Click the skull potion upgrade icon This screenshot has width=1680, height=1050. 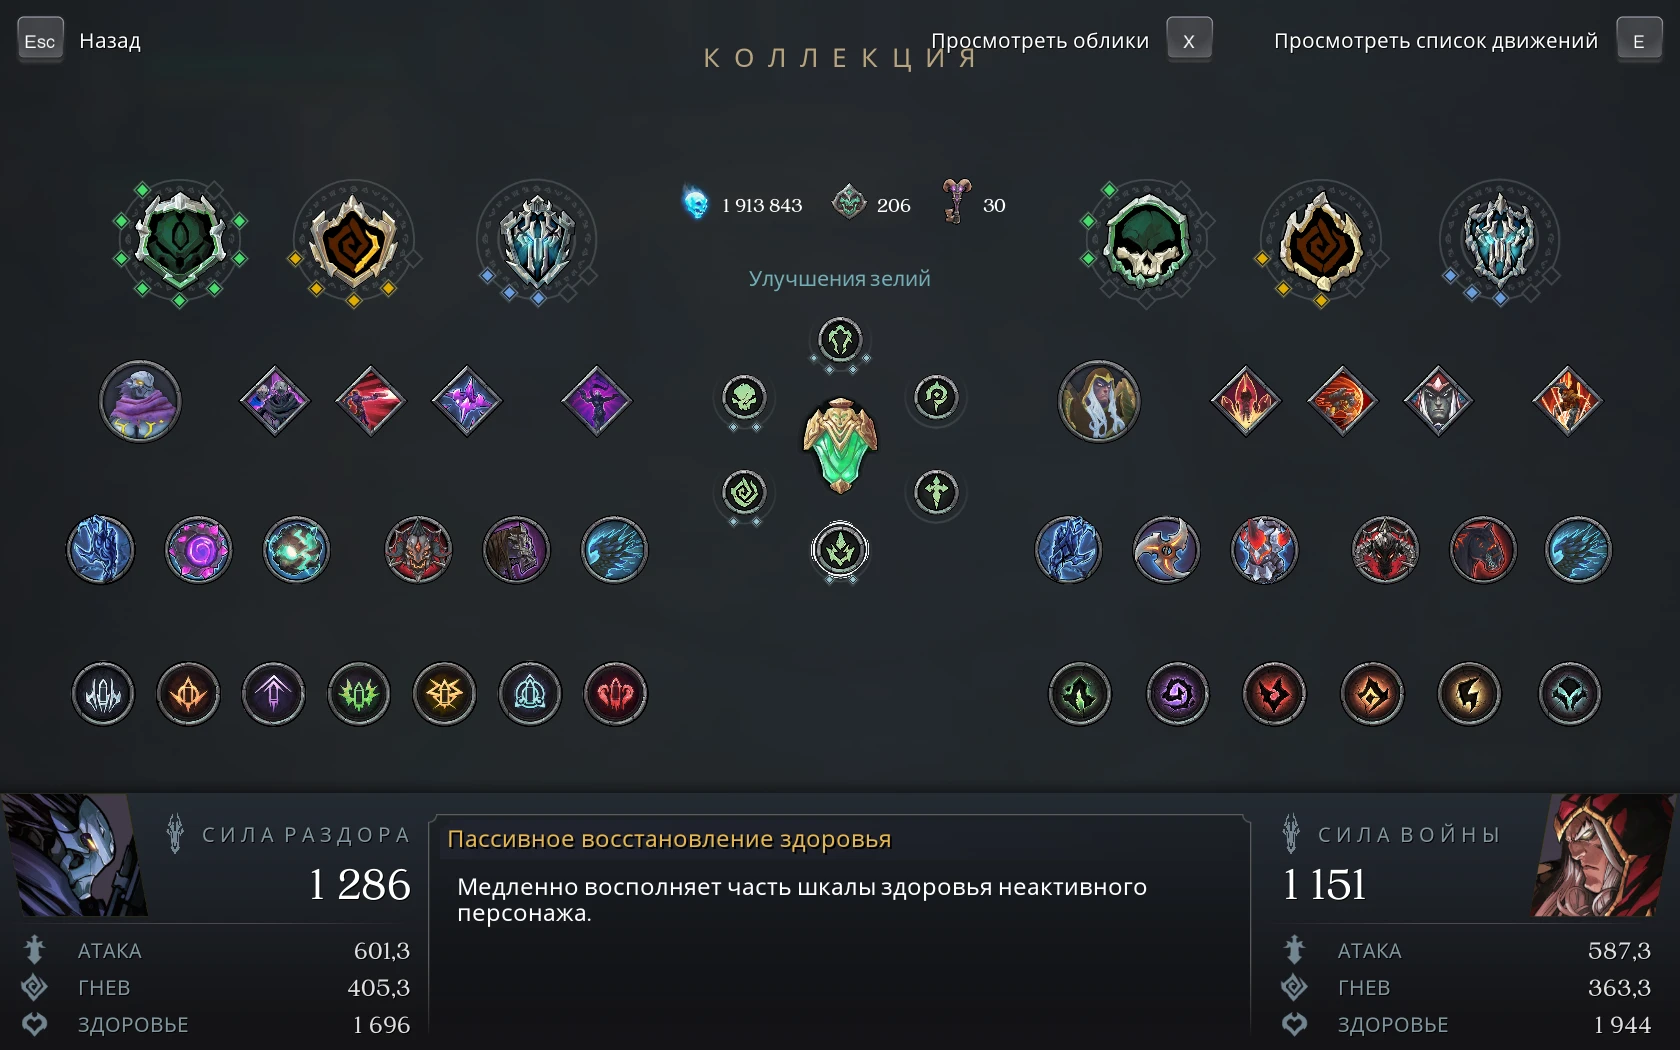pyautogui.click(x=744, y=398)
